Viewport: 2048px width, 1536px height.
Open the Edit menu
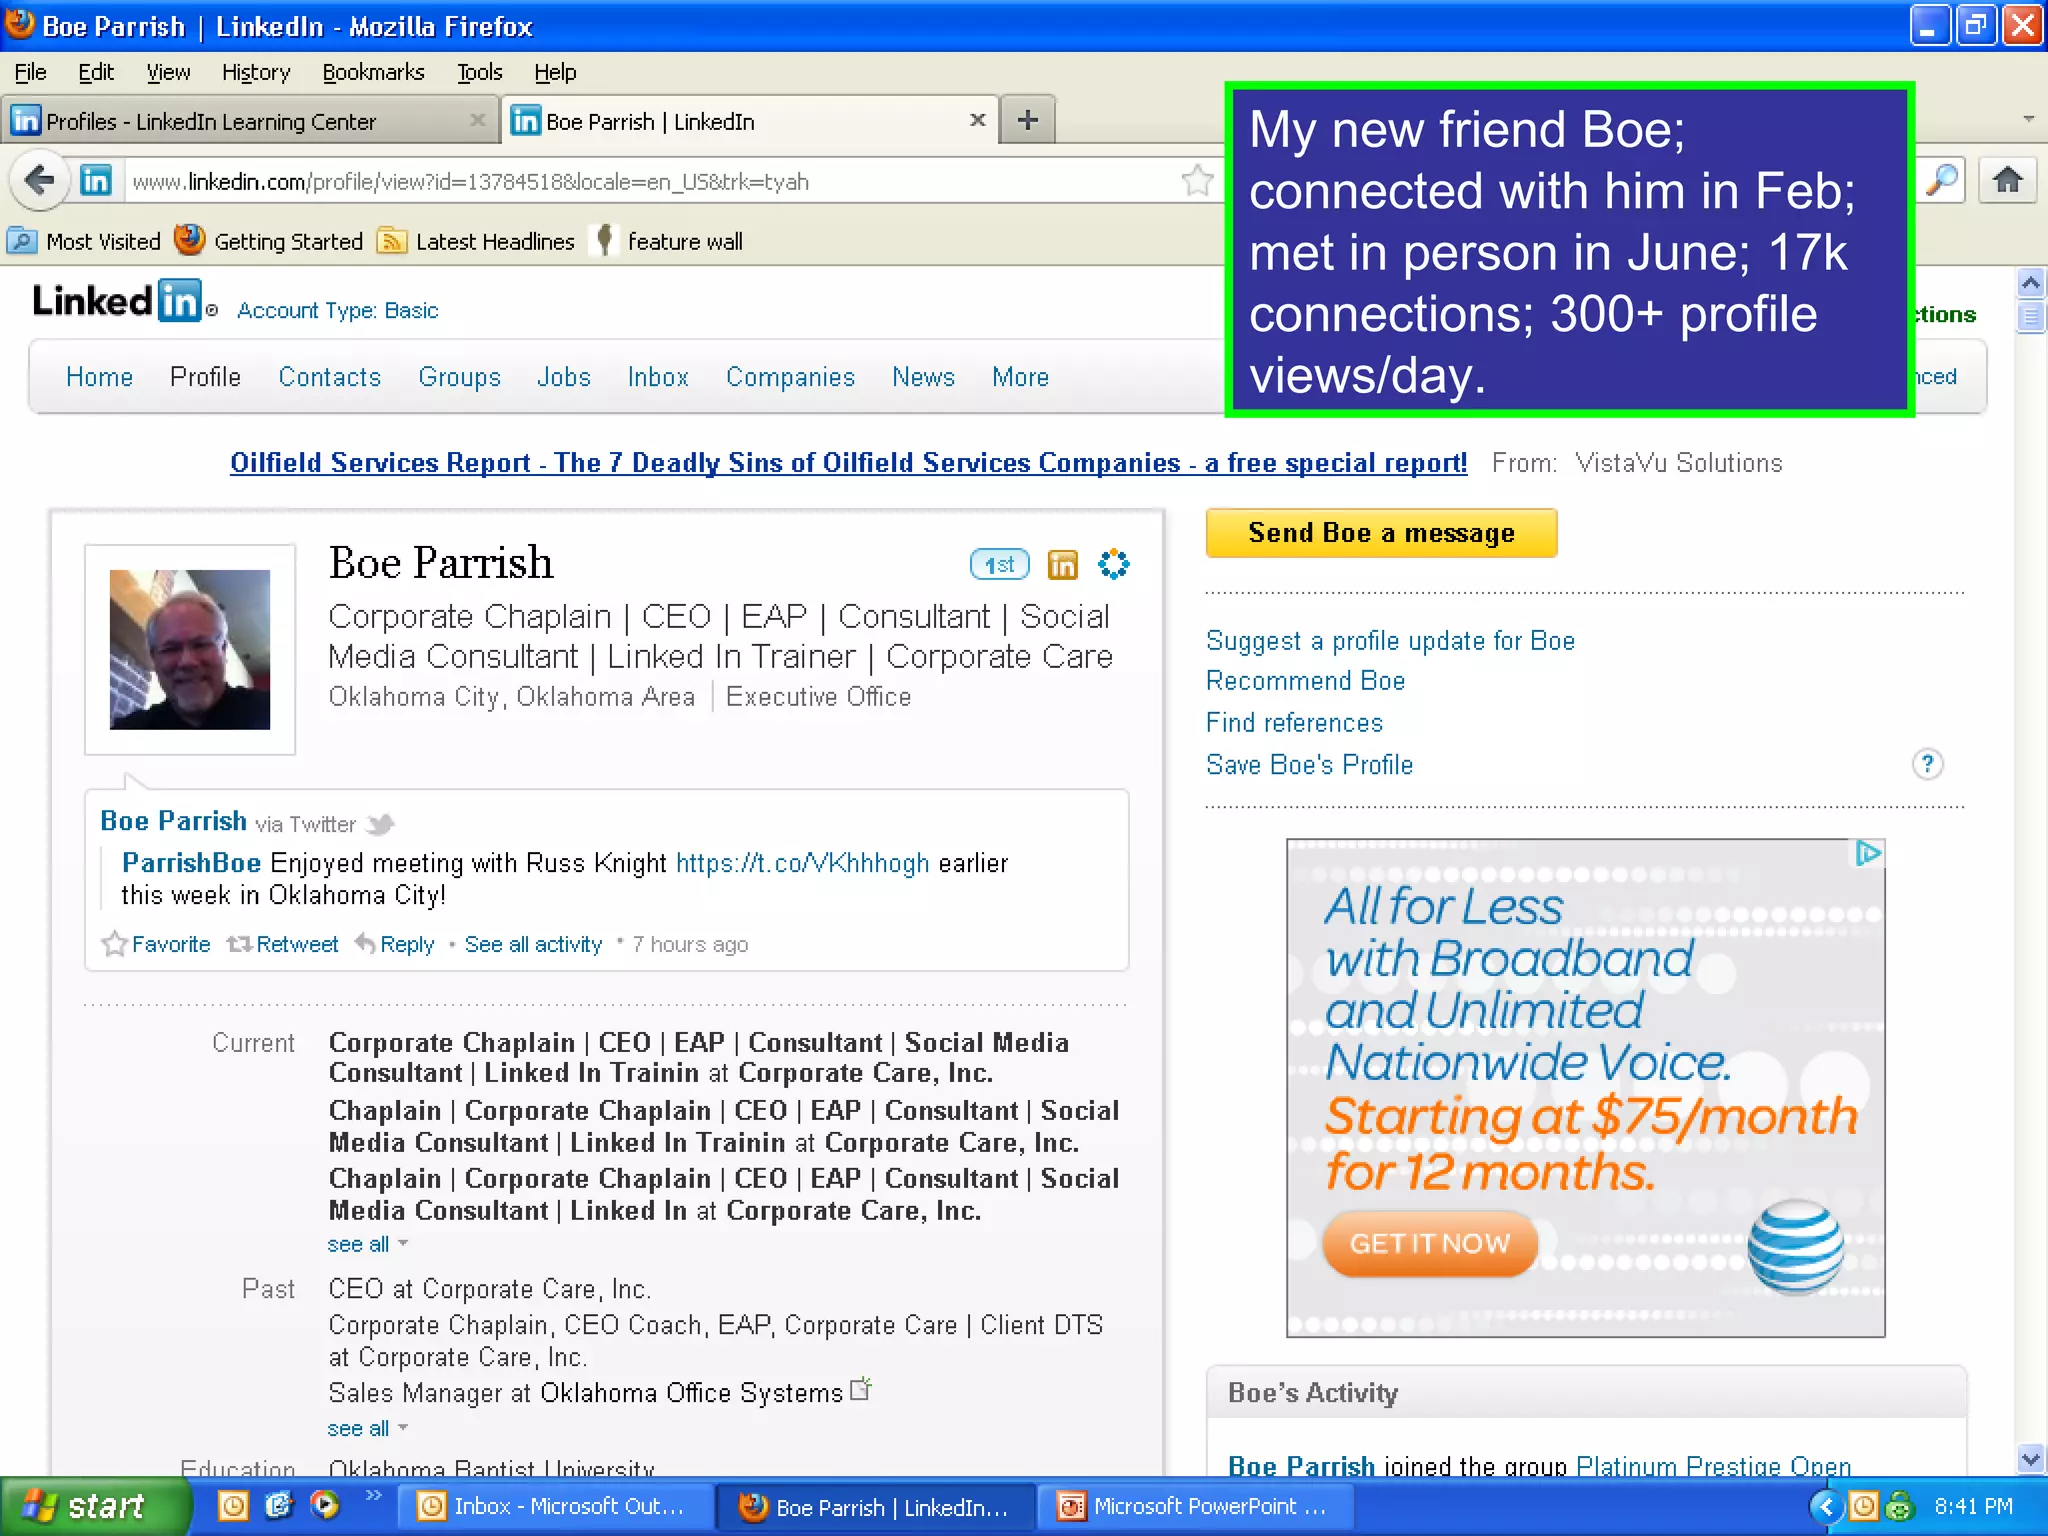click(96, 72)
